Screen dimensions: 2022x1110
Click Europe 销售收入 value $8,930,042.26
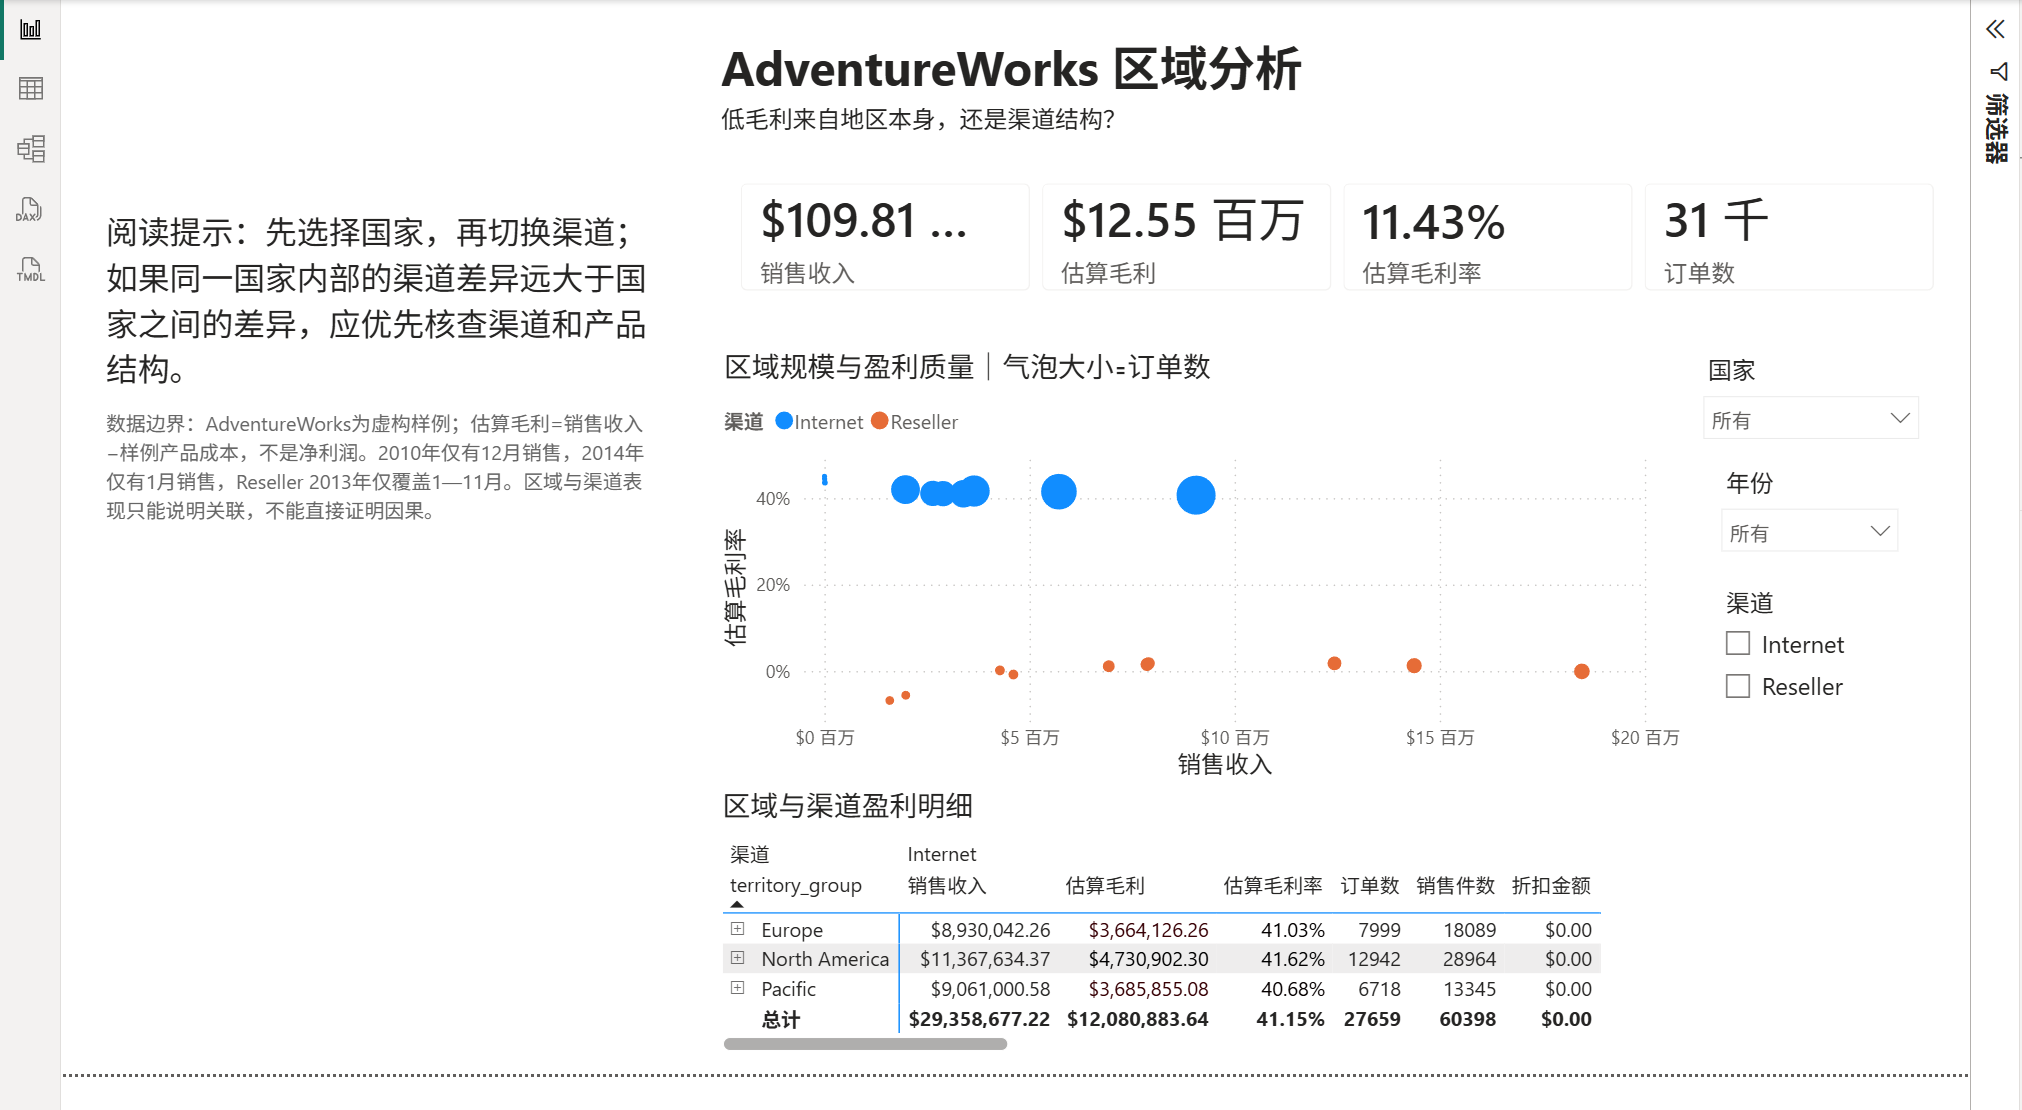[x=990, y=930]
